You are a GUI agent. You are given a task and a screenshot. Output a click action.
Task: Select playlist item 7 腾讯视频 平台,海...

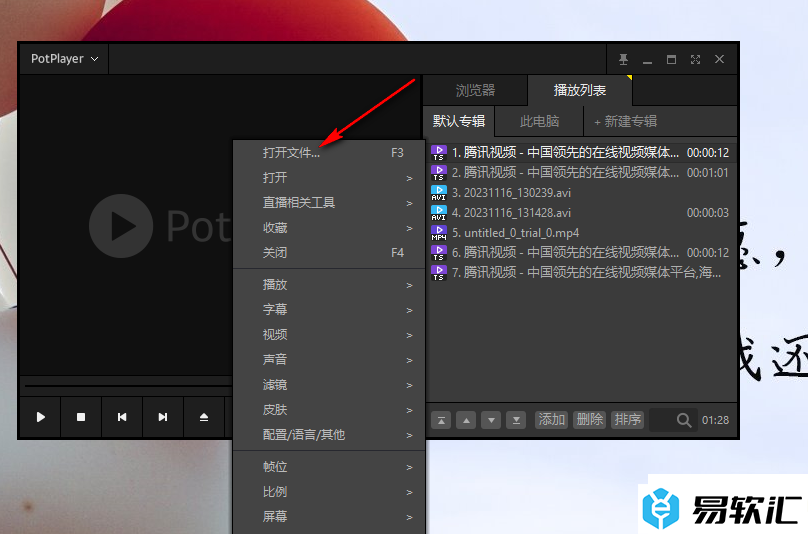click(580, 273)
